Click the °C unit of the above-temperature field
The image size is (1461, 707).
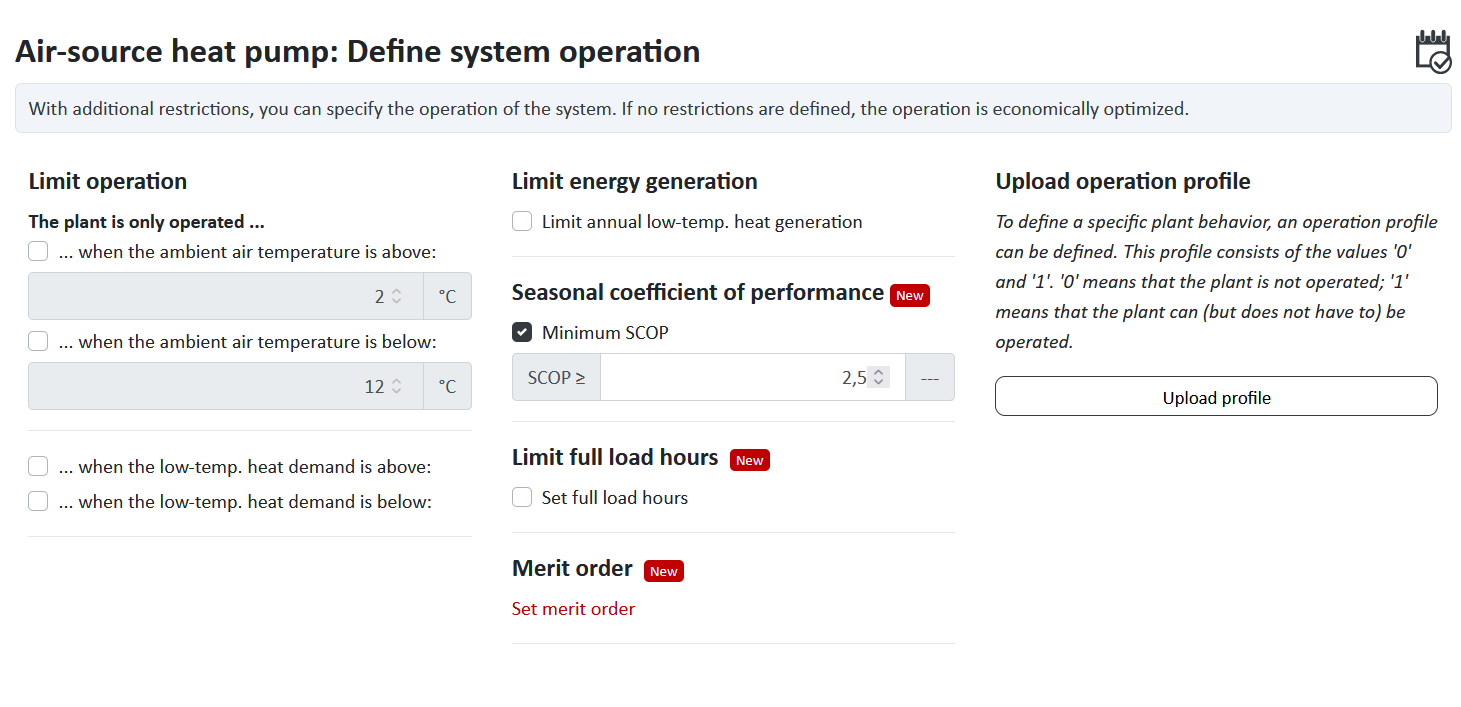click(x=447, y=296)
